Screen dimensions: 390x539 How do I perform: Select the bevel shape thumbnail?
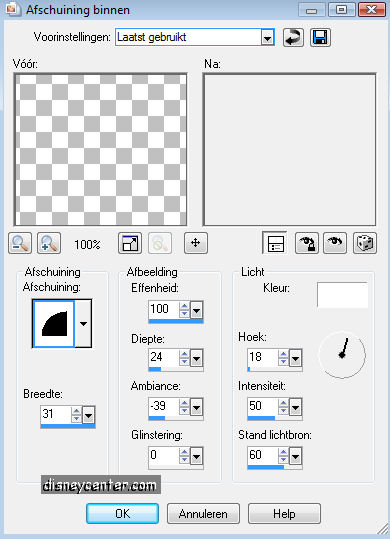pyautogui.click(x=54, y=323)
